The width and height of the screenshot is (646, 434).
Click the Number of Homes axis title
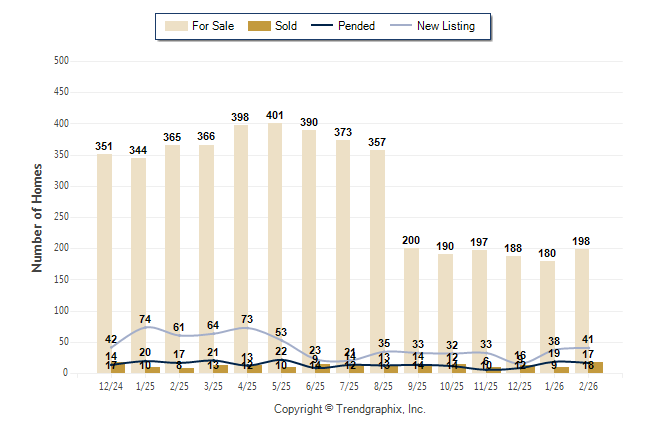(x=37, y=217)
